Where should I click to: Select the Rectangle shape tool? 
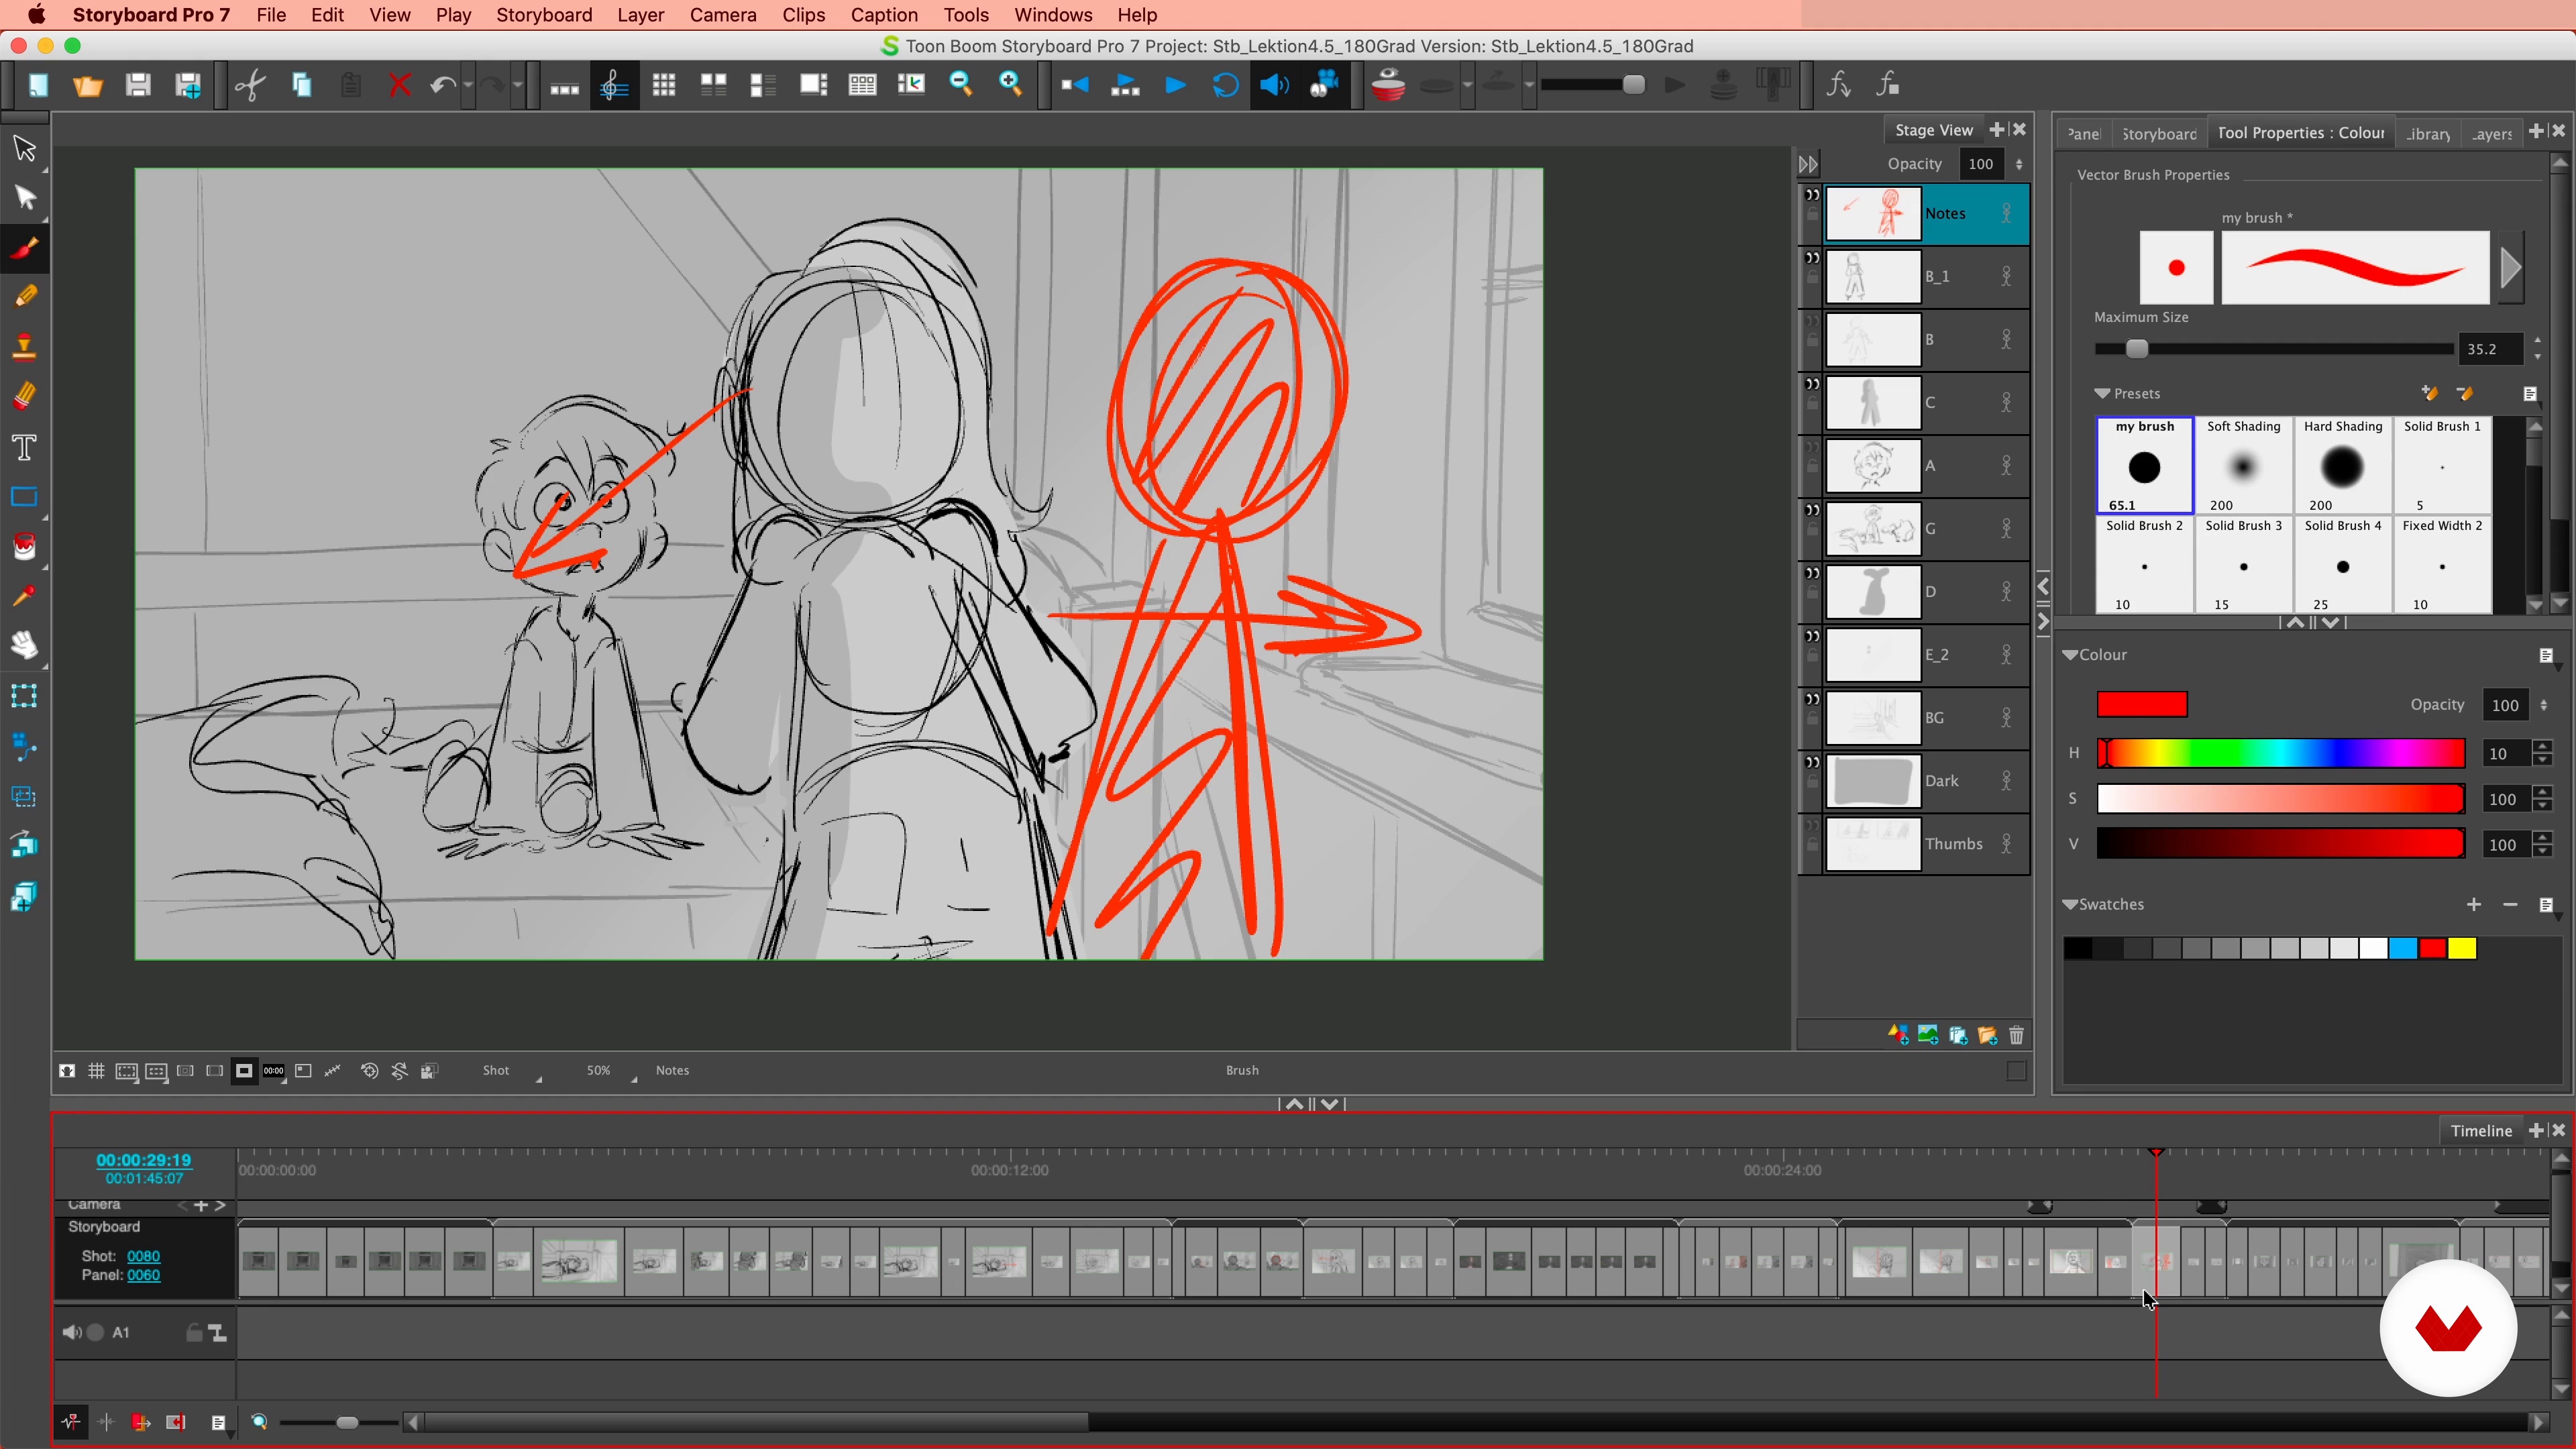pyautogui.click(x=25, y=497)
